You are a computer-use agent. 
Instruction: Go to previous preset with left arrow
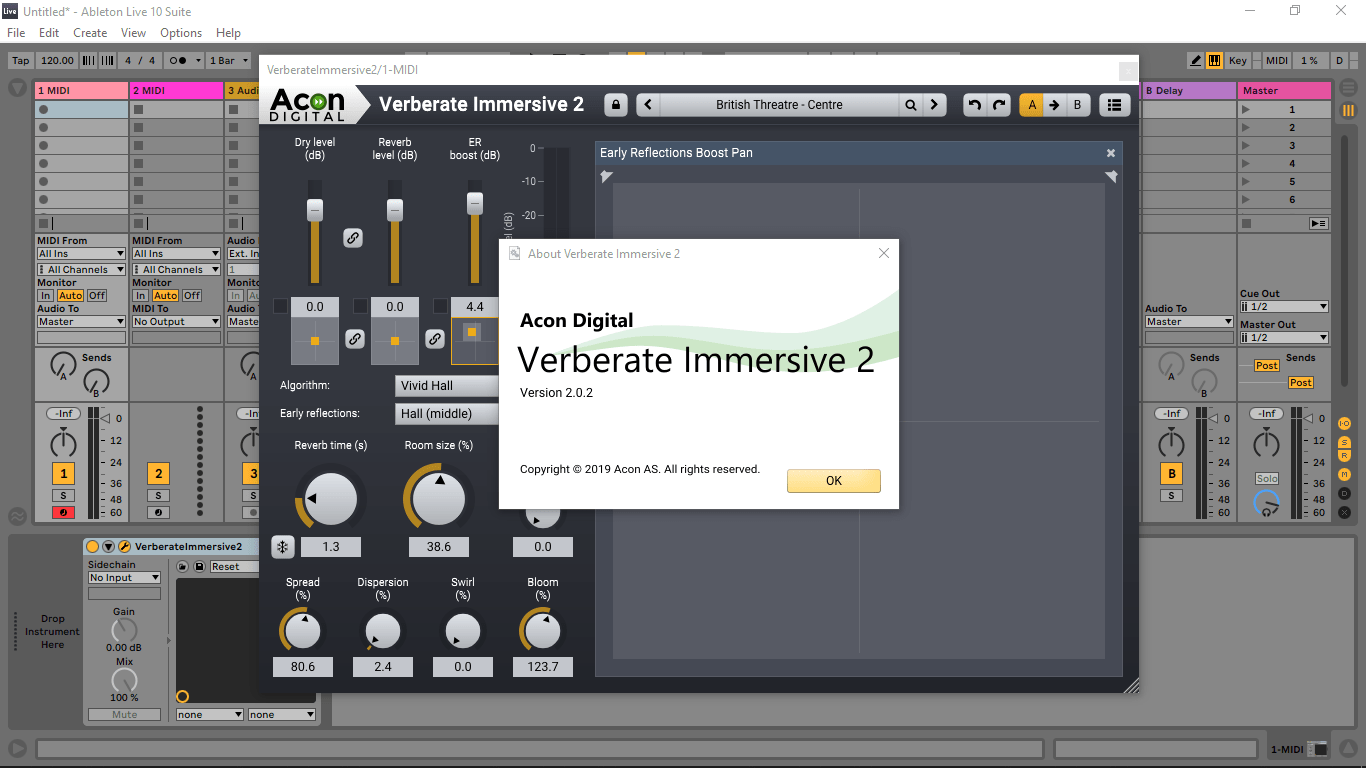pos(647,104)
